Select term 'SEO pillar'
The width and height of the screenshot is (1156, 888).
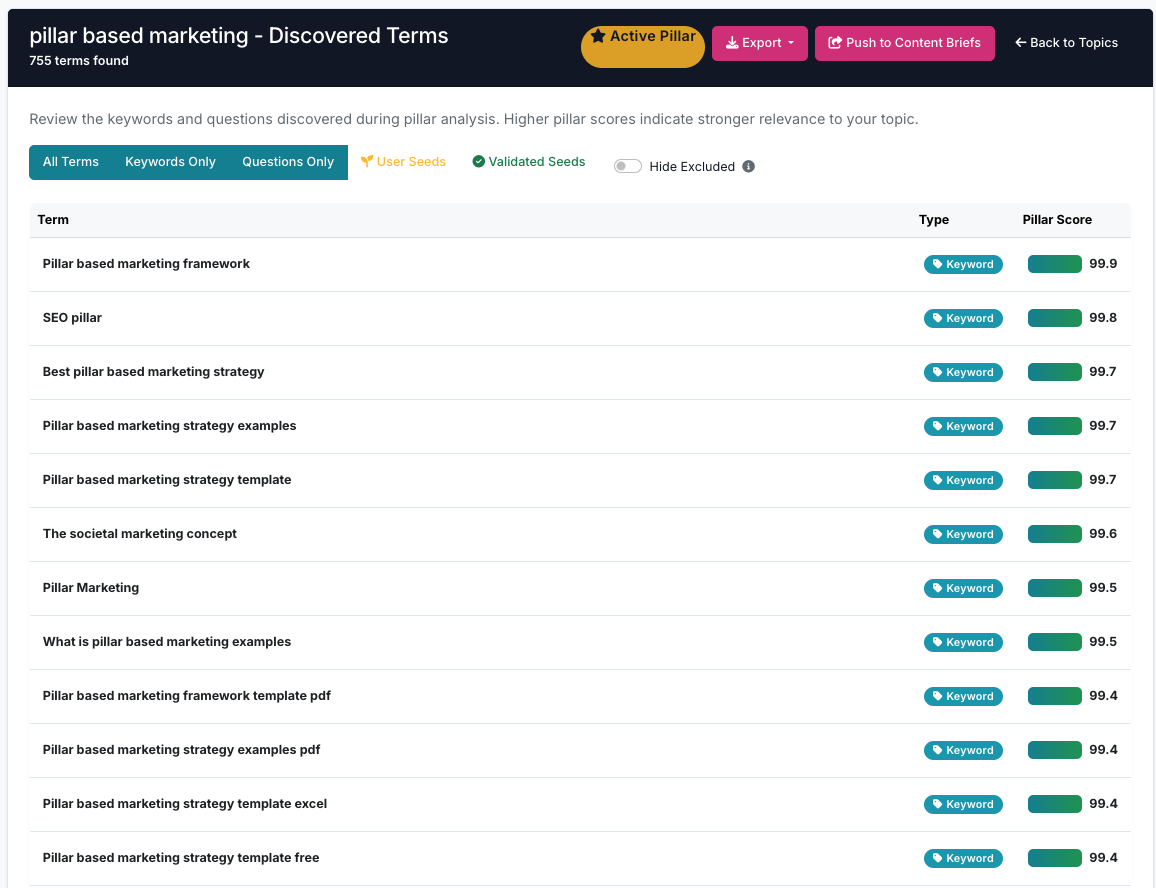click(x=72, y=318)
